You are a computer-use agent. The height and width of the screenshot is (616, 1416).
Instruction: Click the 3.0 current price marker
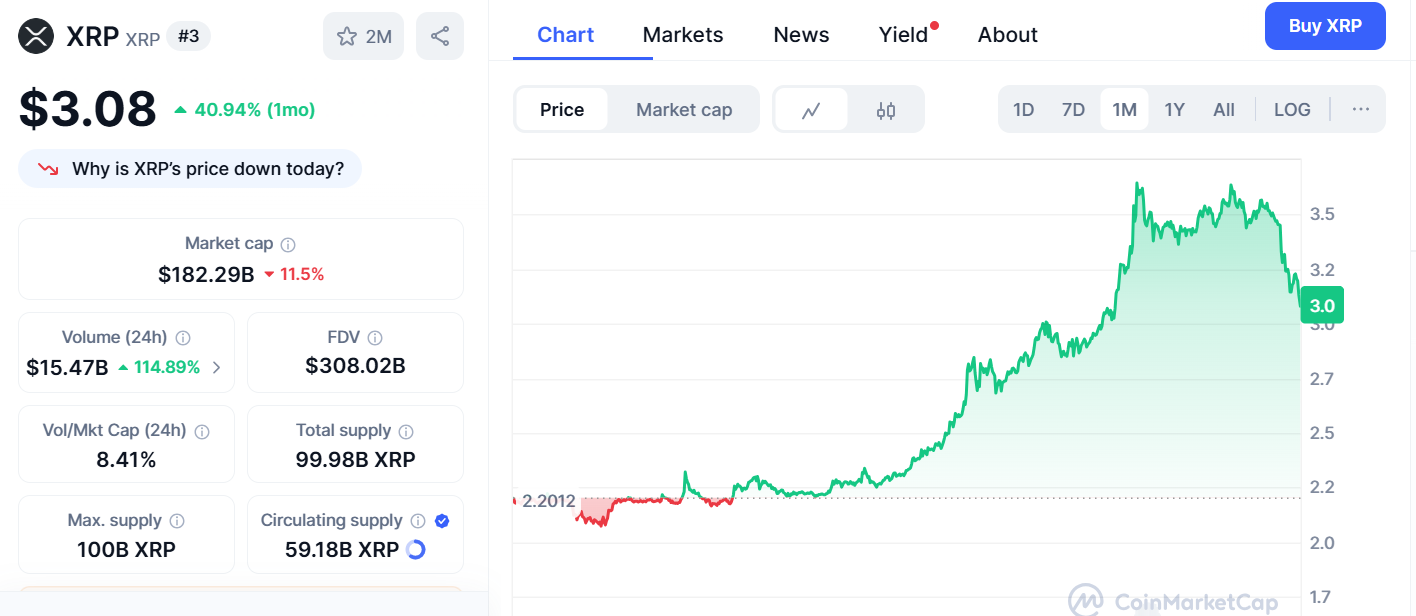click(1322, 306)
